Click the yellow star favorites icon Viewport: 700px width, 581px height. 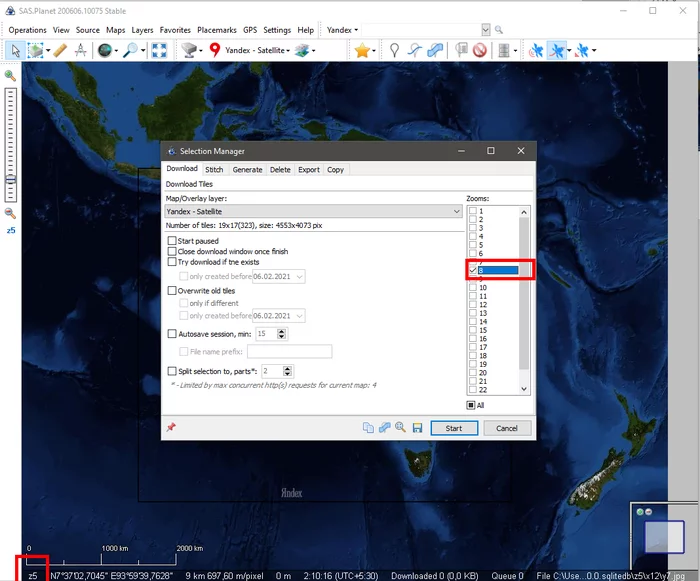click(362, 50)
